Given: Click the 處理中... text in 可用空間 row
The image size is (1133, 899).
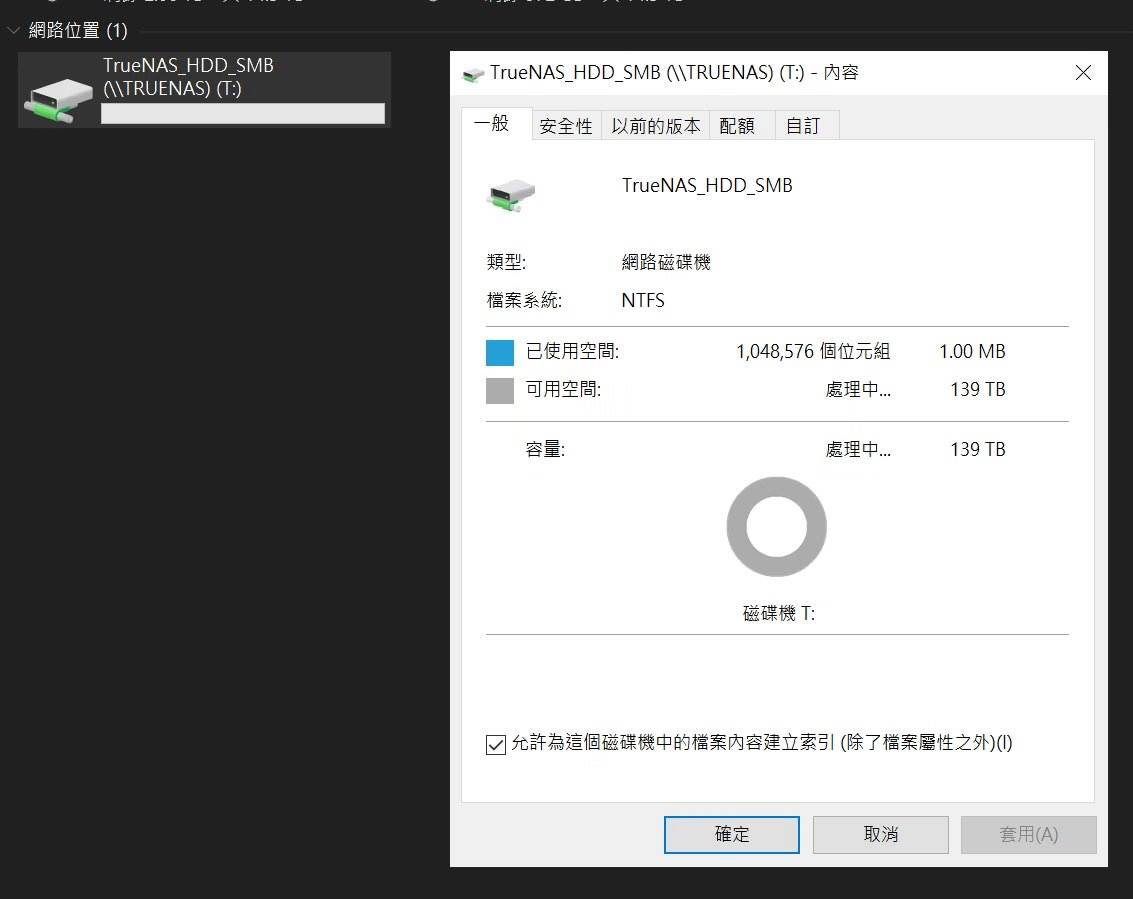Looking at the screenshot, I should pyautogui.click(x=858, y=390).
